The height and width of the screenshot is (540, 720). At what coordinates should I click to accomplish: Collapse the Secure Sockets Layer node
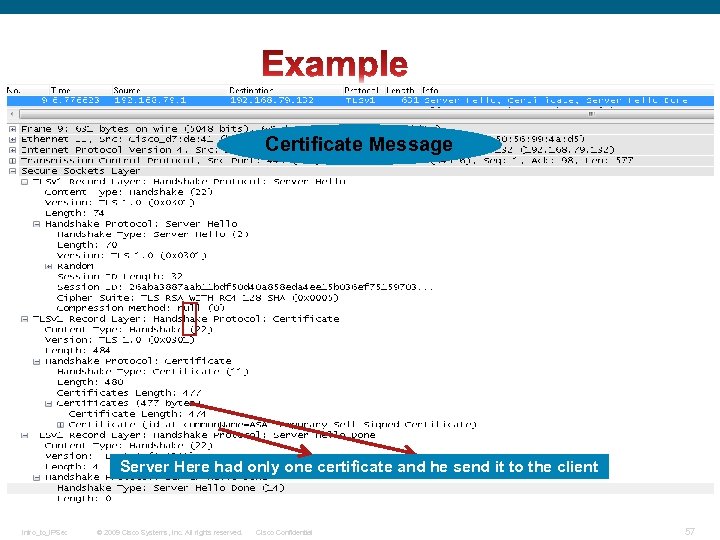(12, 171)
